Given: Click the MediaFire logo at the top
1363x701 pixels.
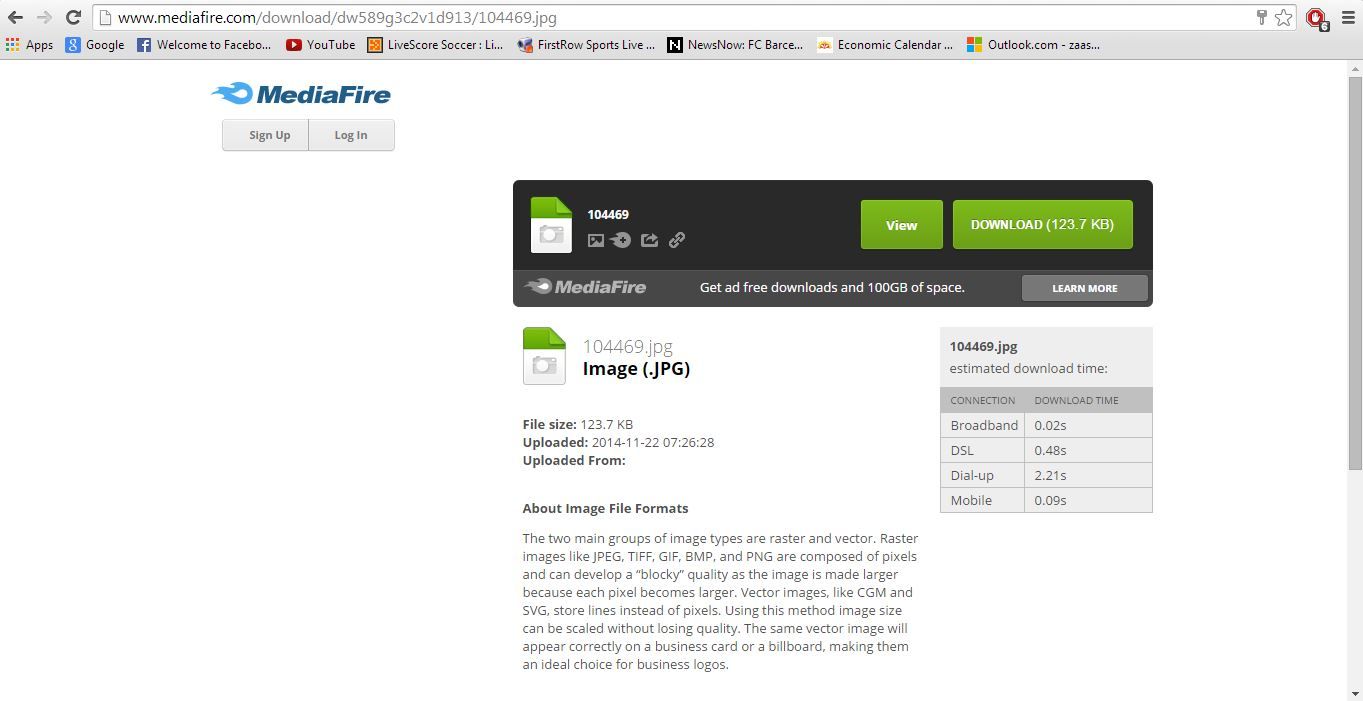Looking at the screenshot, I should tap(300, 93).
